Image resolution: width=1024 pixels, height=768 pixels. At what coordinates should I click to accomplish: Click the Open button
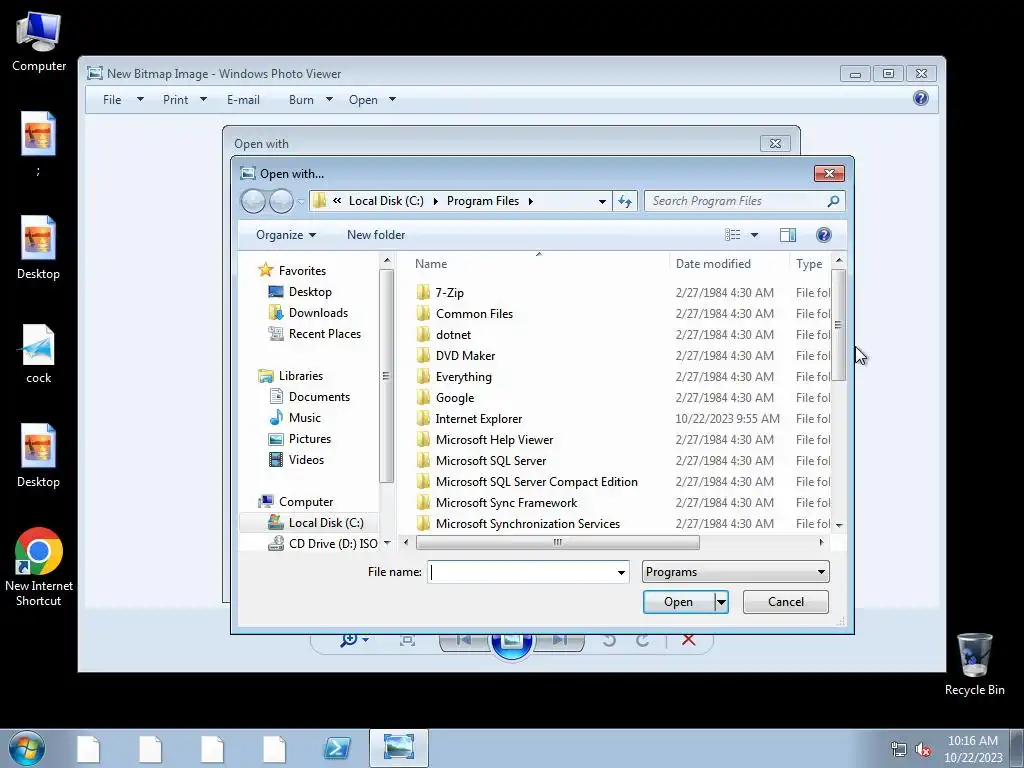tap(679, 602)
